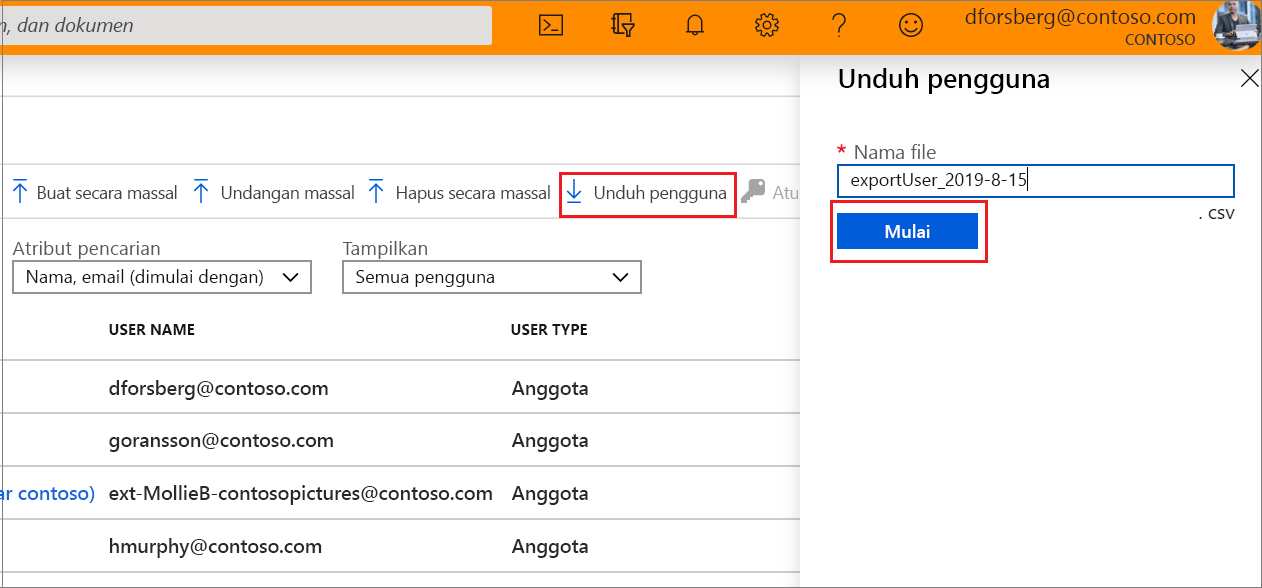Close the Unduh pengguna panel
The image size is (1262, 588).
tap(1249, 77)
